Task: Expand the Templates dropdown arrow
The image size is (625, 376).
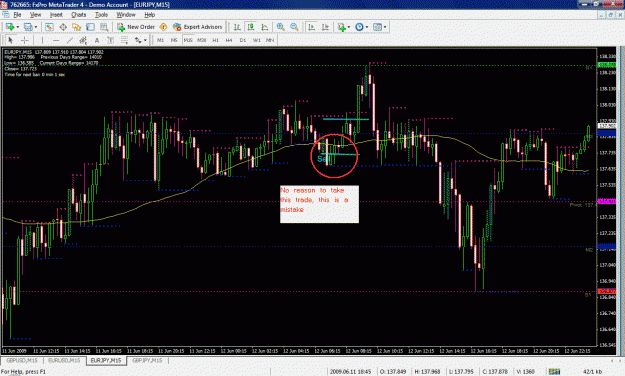Action: 385,27
